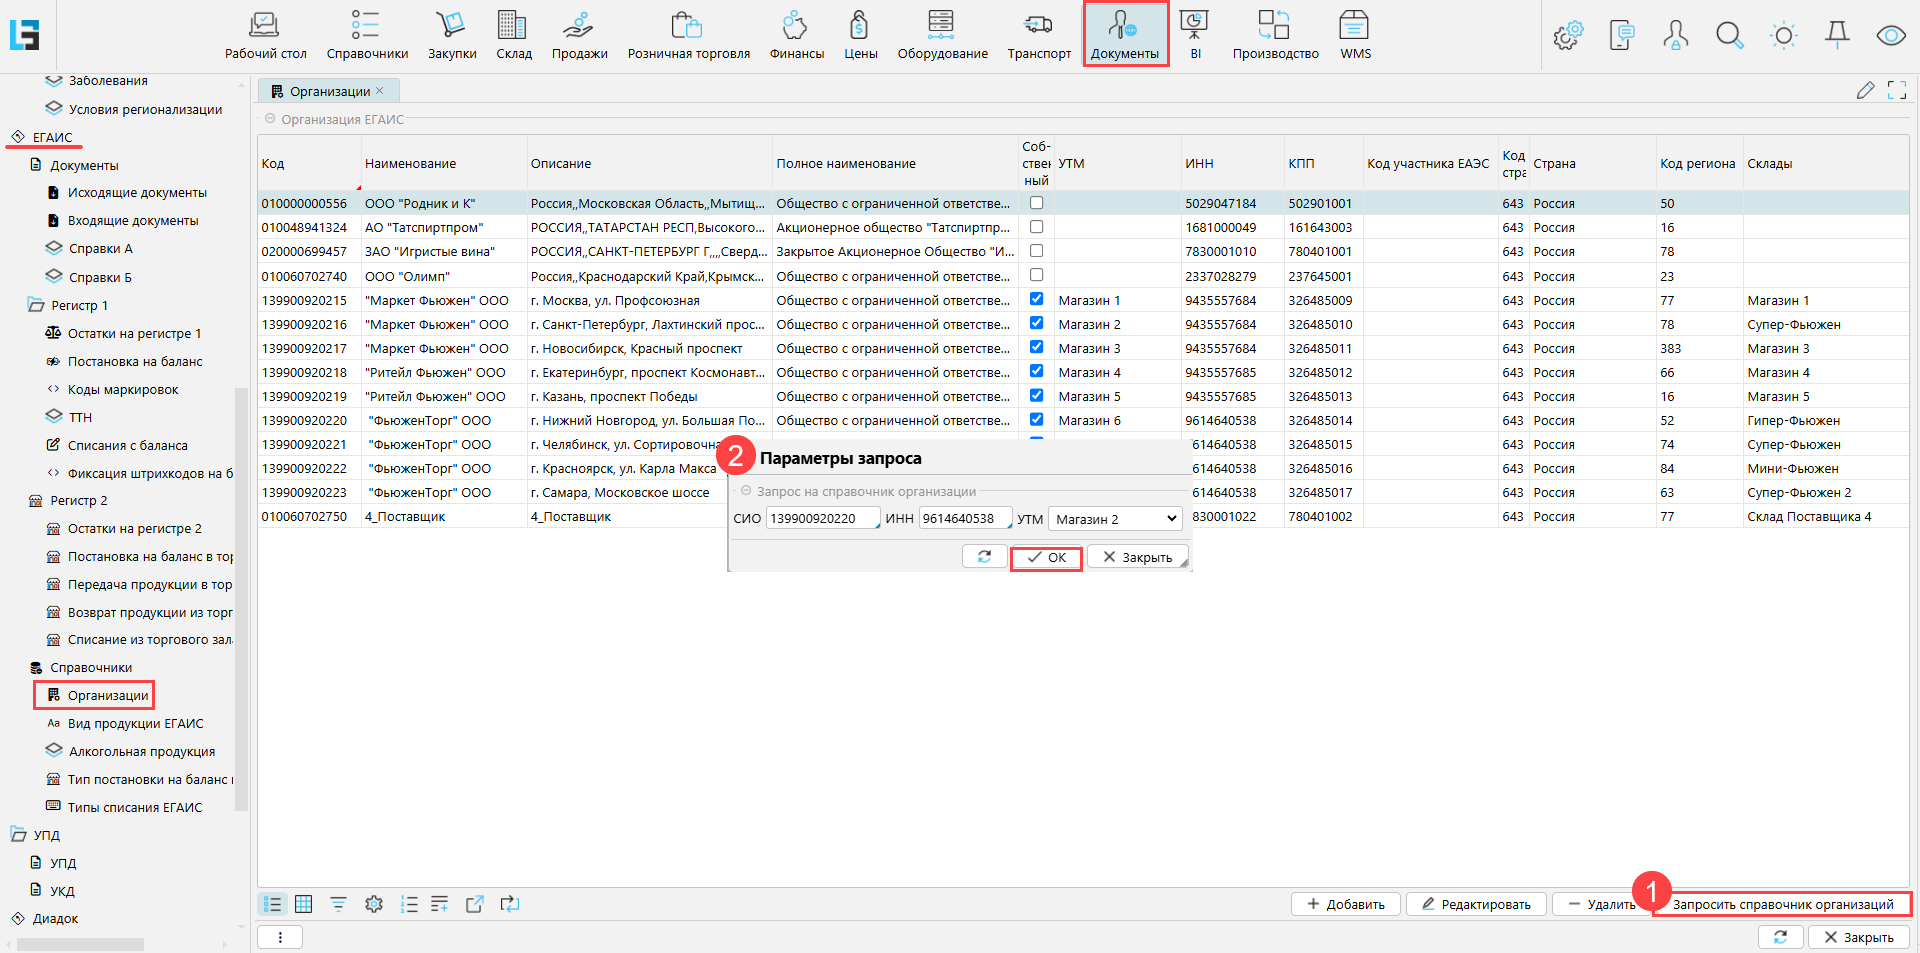
Task: Click the Запросить справочник организаций button
Action: coord(1782,904)
